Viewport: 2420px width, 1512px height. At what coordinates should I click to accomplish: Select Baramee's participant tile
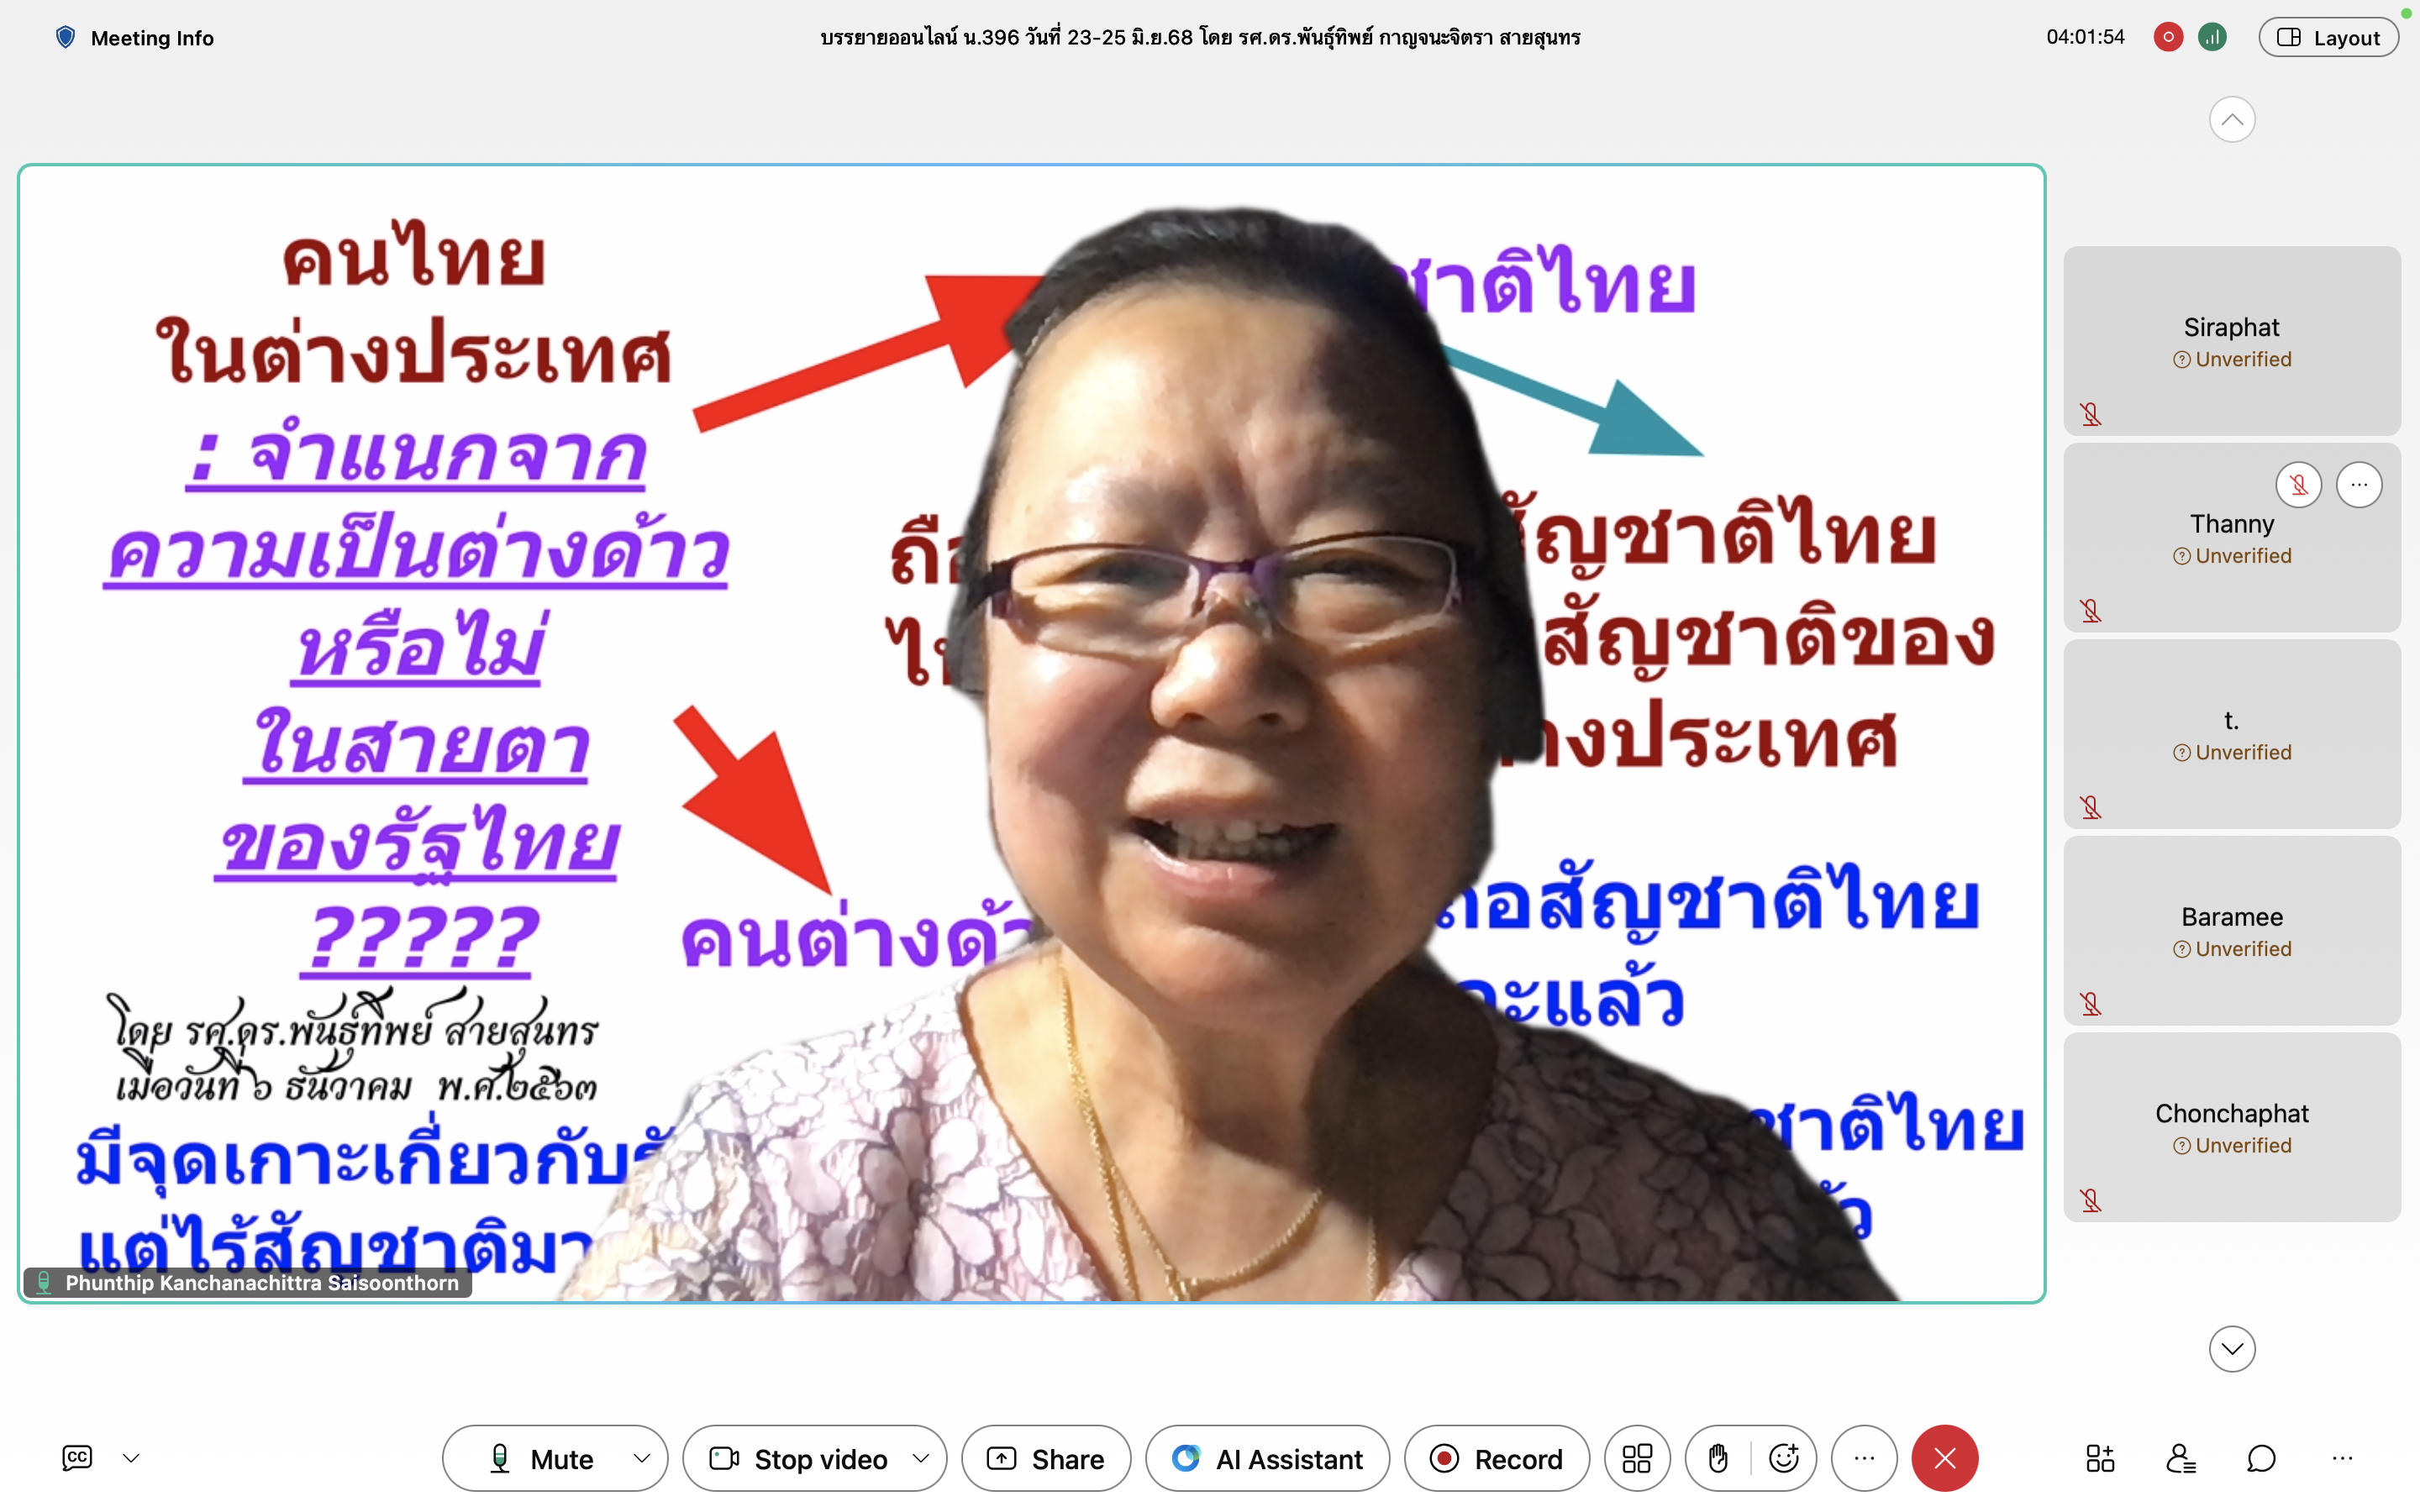coord(2232,931)
